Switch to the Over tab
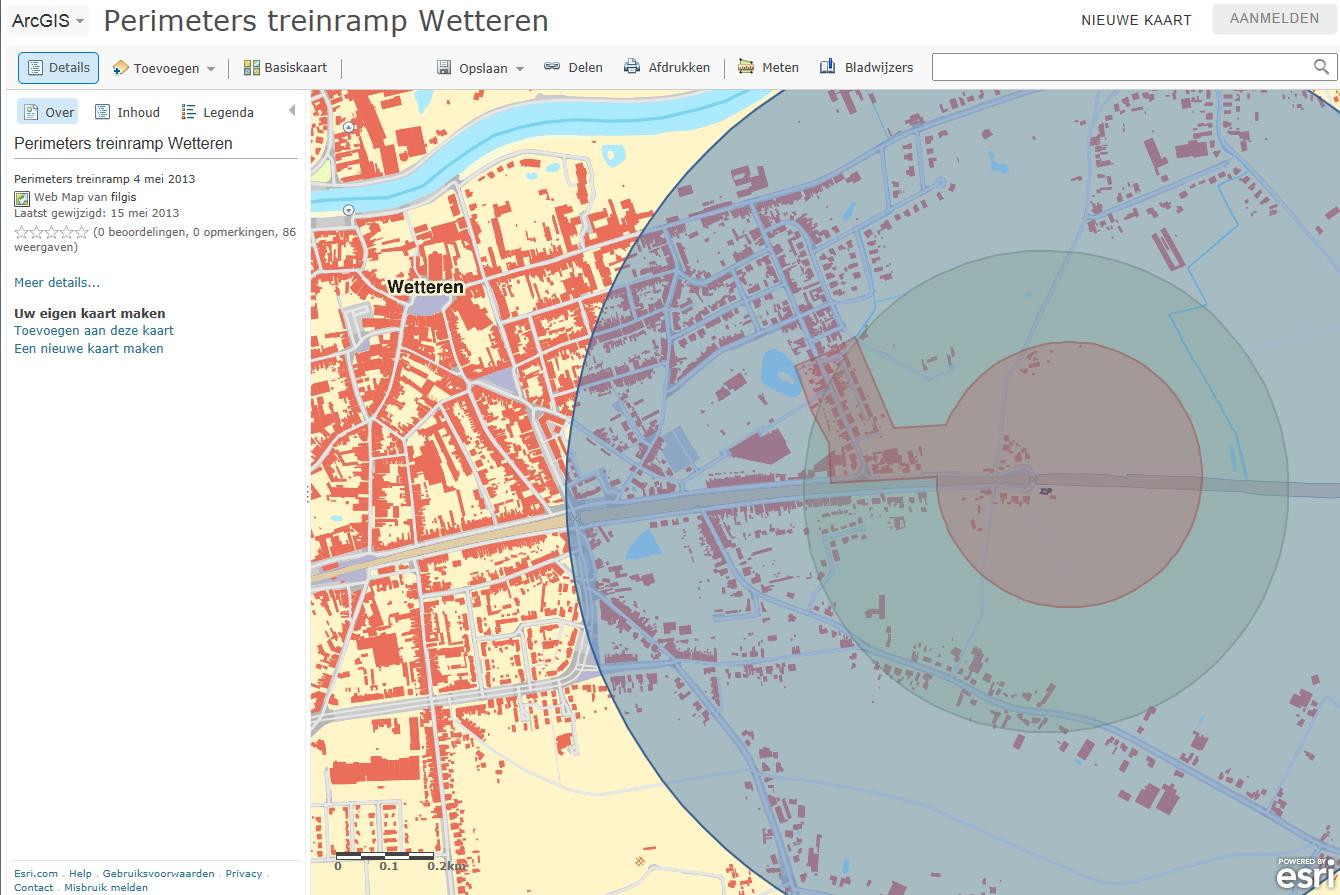This screenshot has height=895, width=1340. (48, 112)
